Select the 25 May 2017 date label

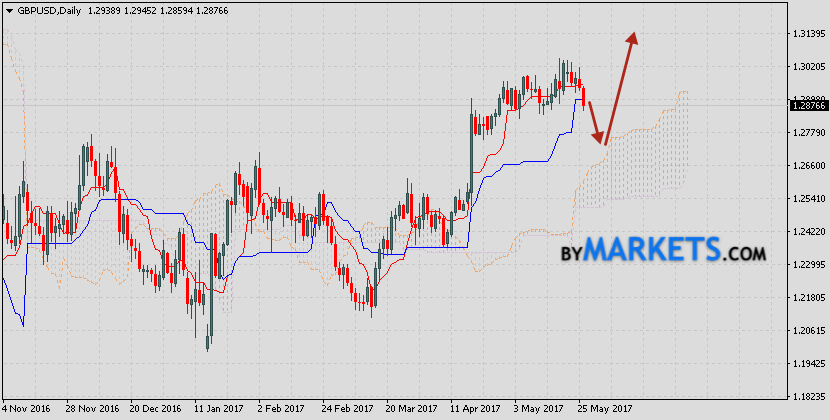pyautogui.click(x=605, y=409)
